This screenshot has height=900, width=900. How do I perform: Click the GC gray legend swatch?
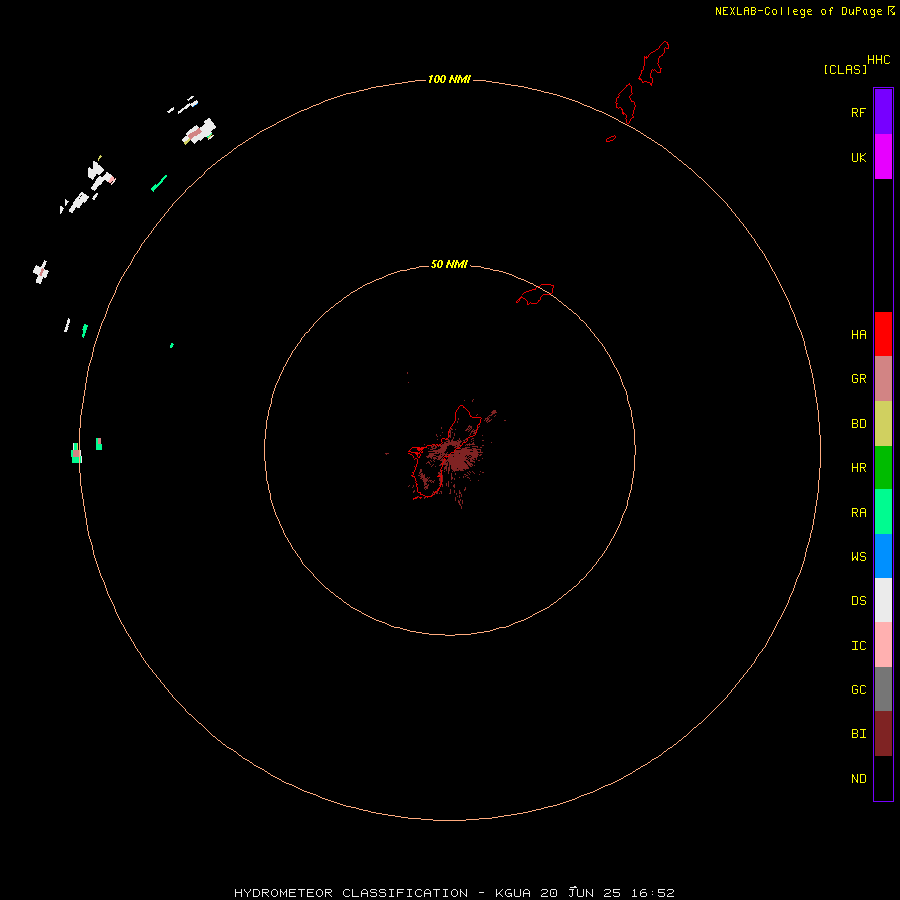(x=883, y=689)
